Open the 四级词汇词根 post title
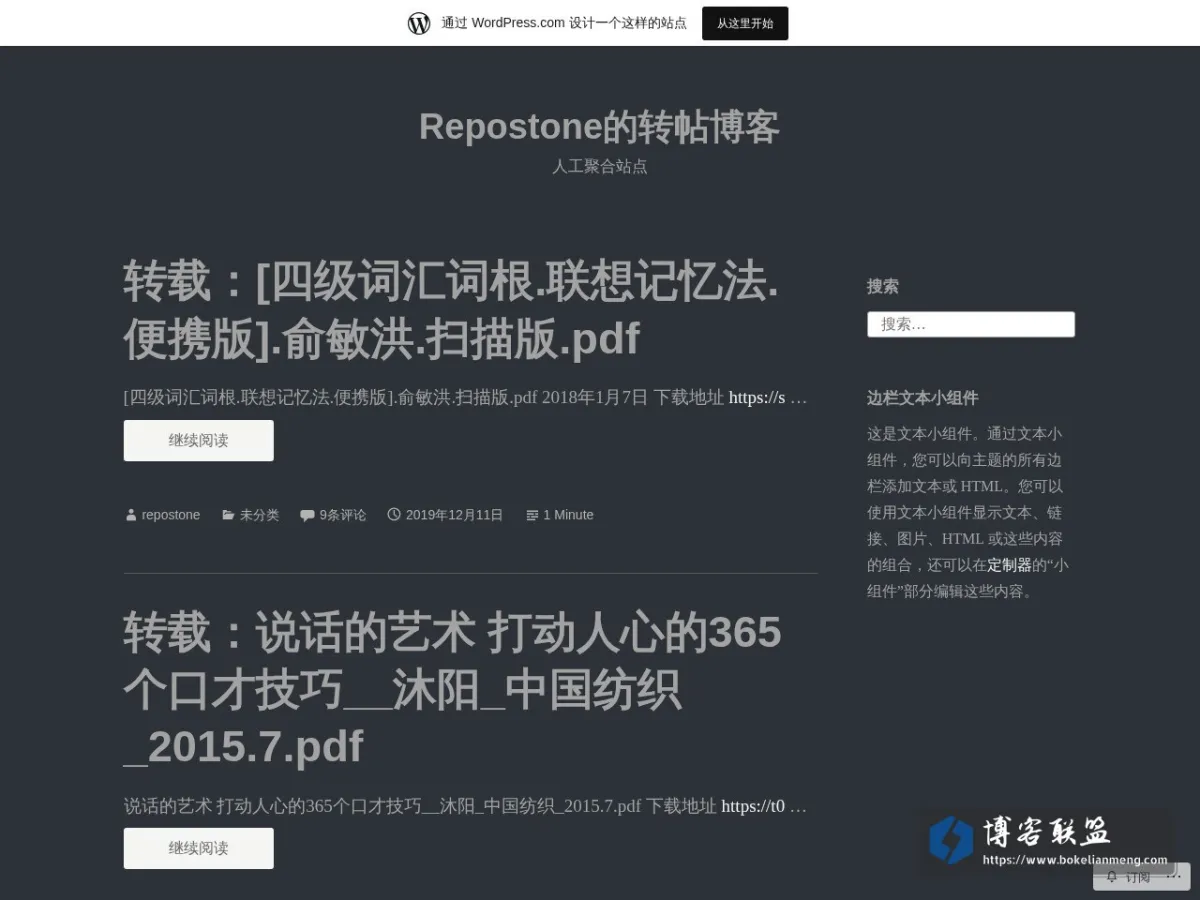 pos(451,309)
